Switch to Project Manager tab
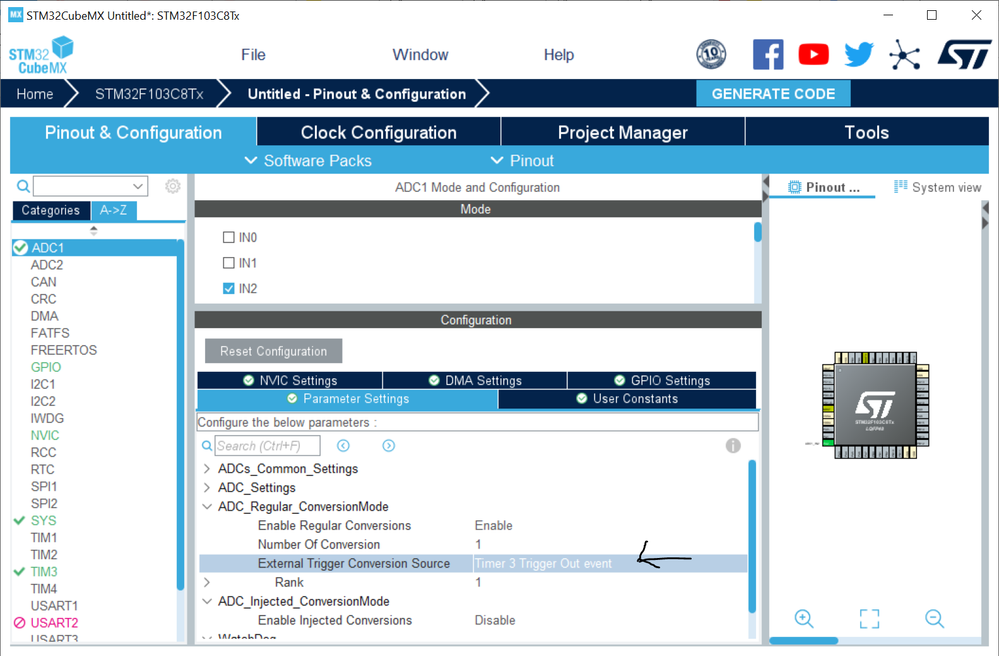Viewport: 999px width, 656px height. tap(622, 132)
